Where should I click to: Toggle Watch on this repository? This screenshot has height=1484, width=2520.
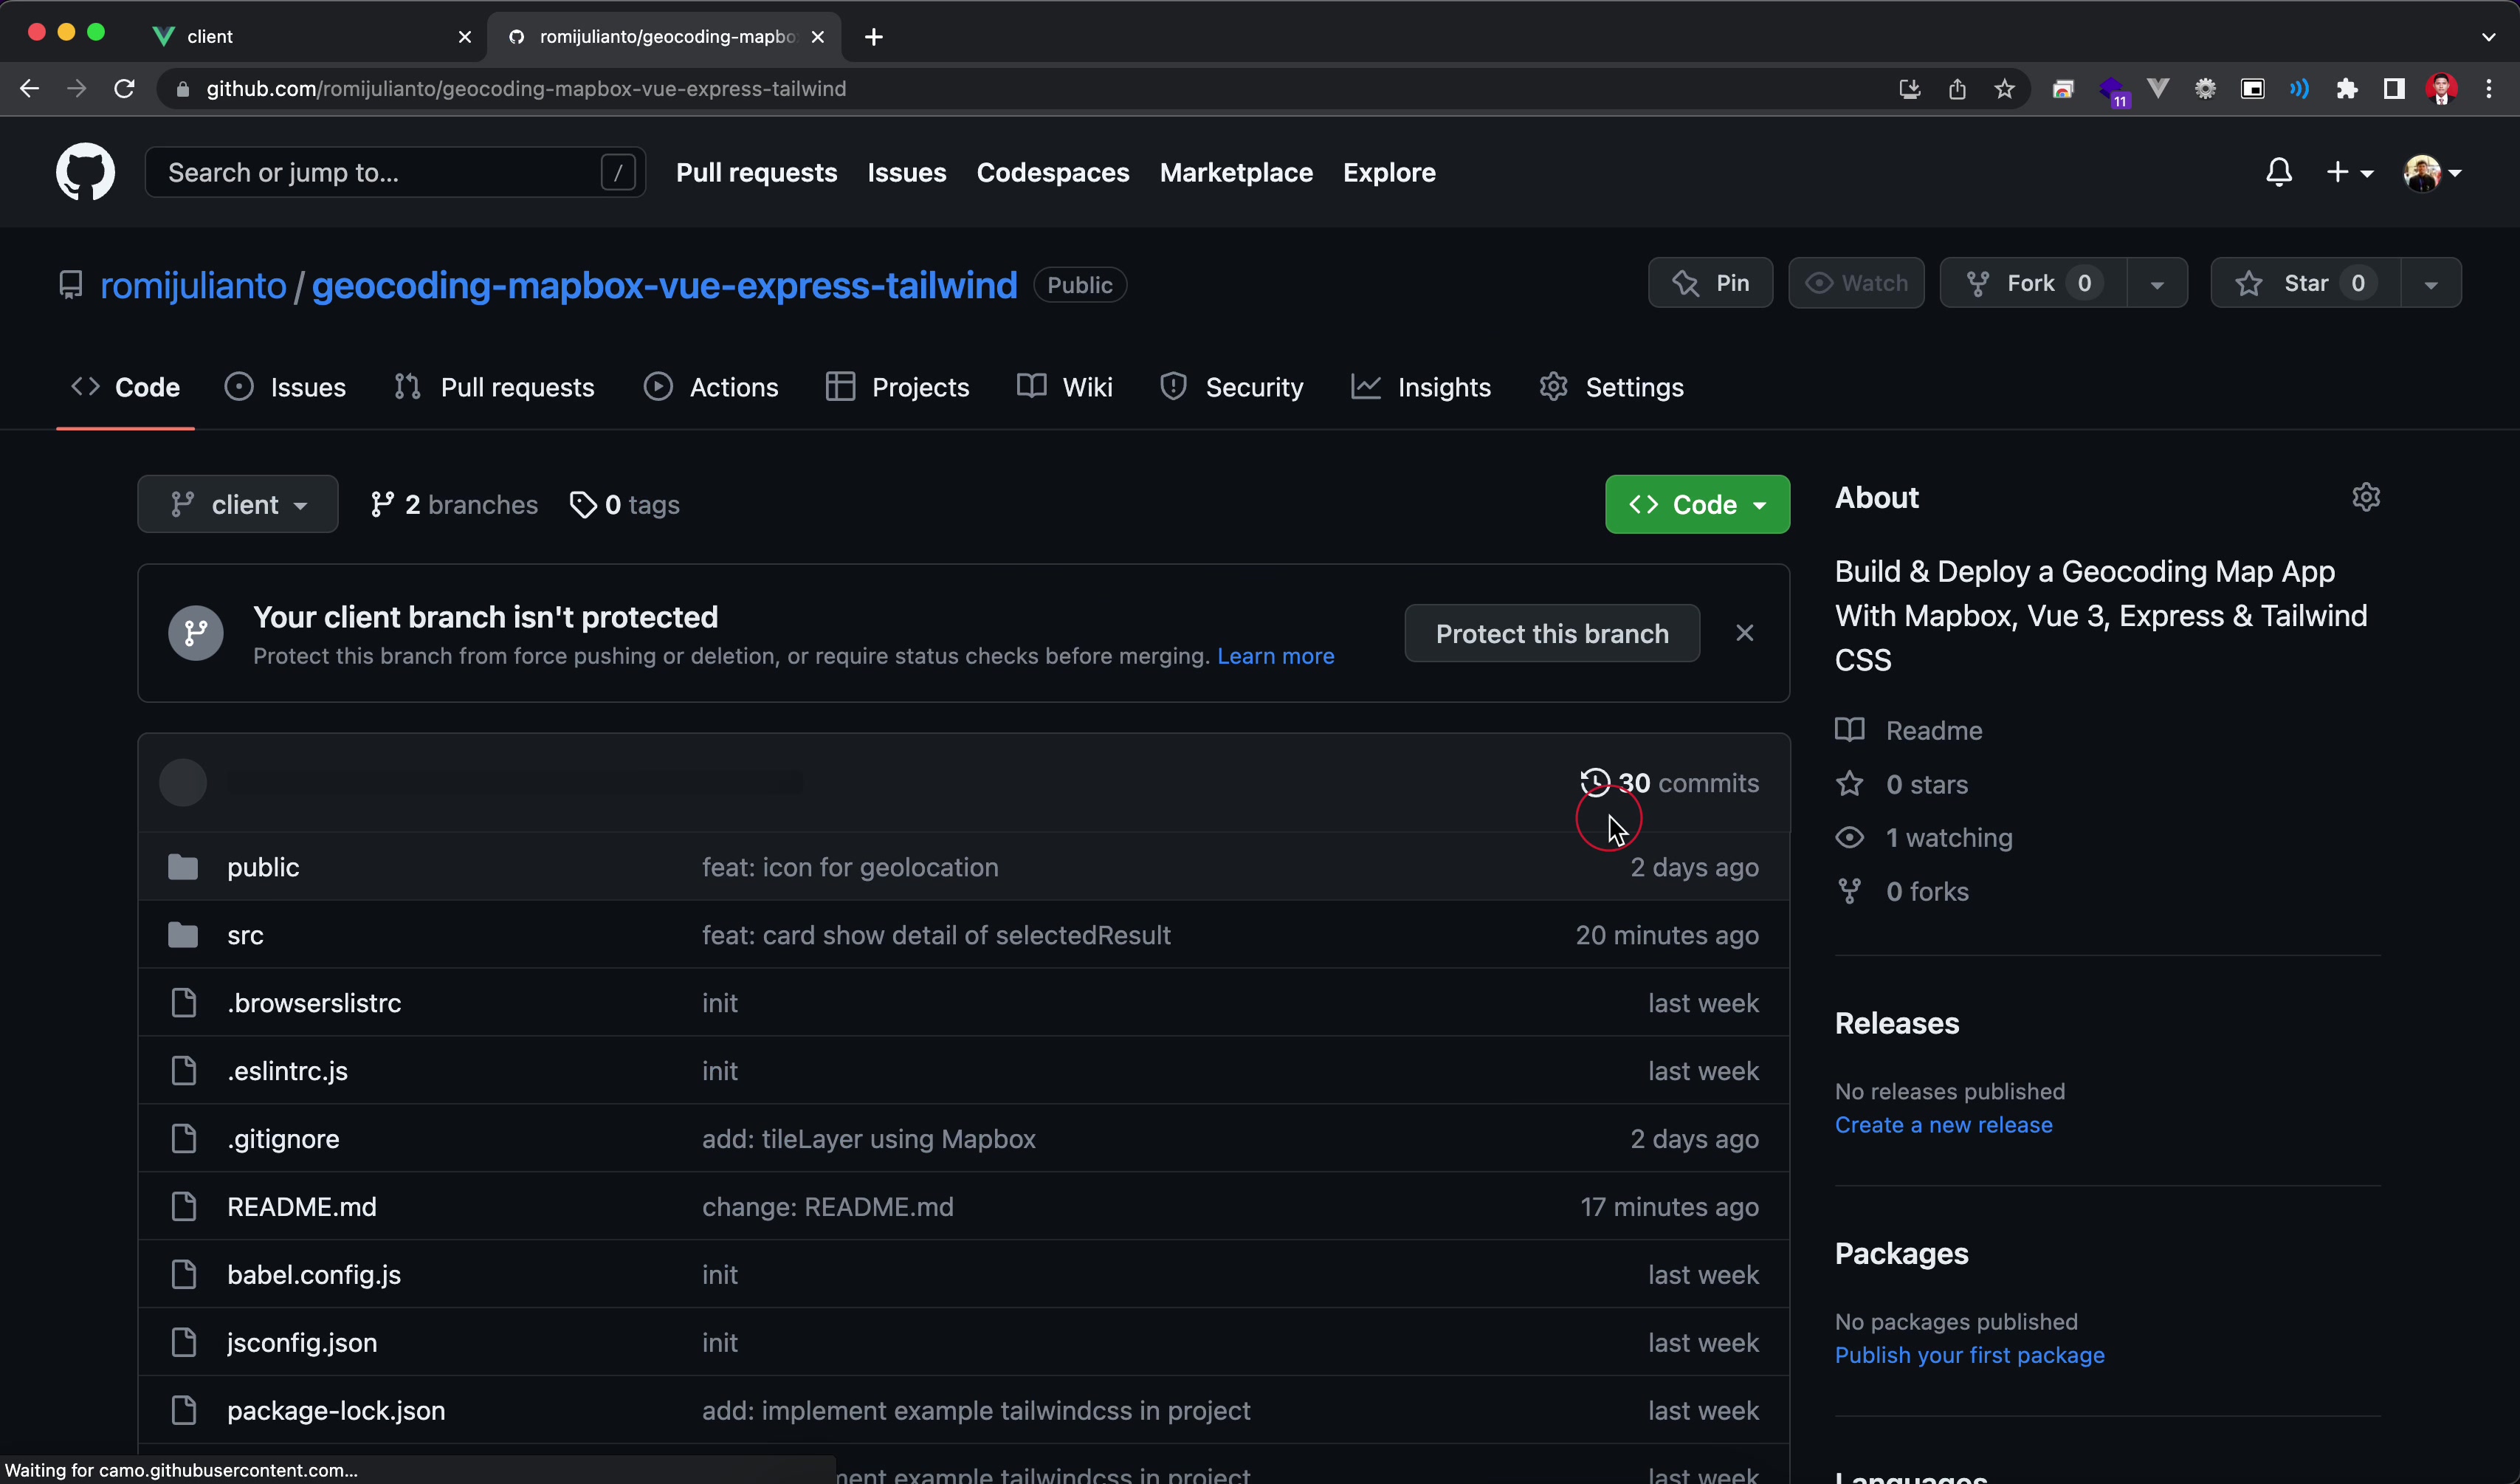(x=1856, y=283)
